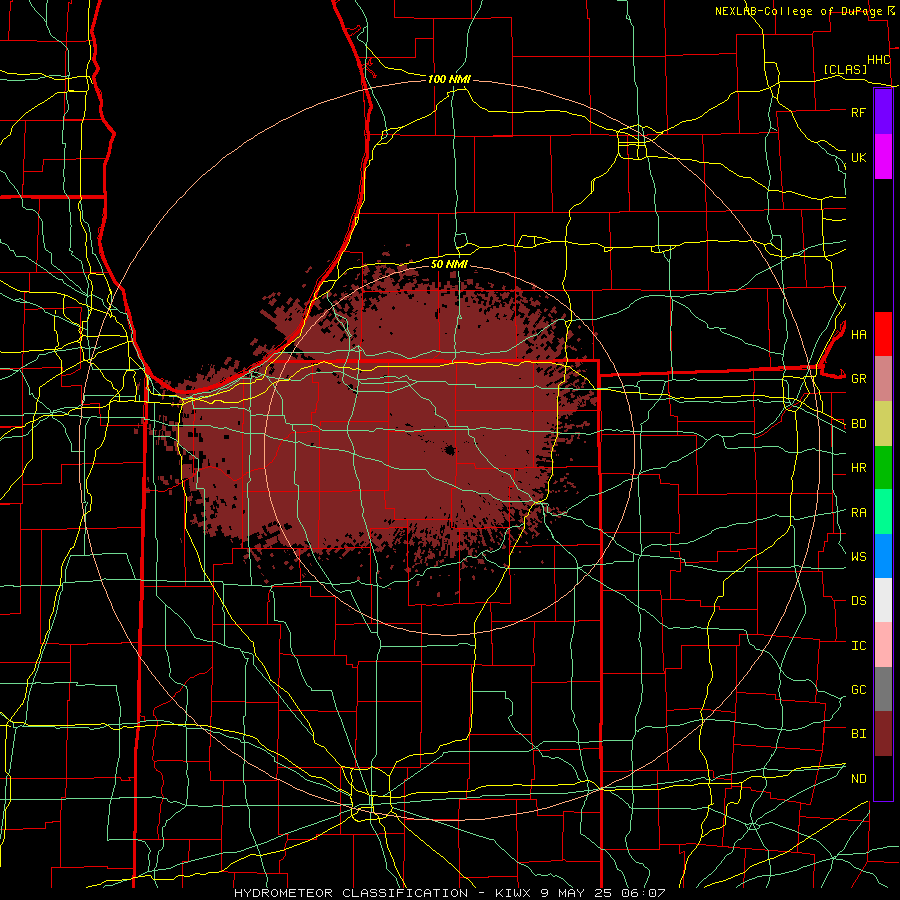Screen dimensions: 900x900
Task: Click the 'ND' legend label text
Action: pyautogui.click(x=858, y=778)
